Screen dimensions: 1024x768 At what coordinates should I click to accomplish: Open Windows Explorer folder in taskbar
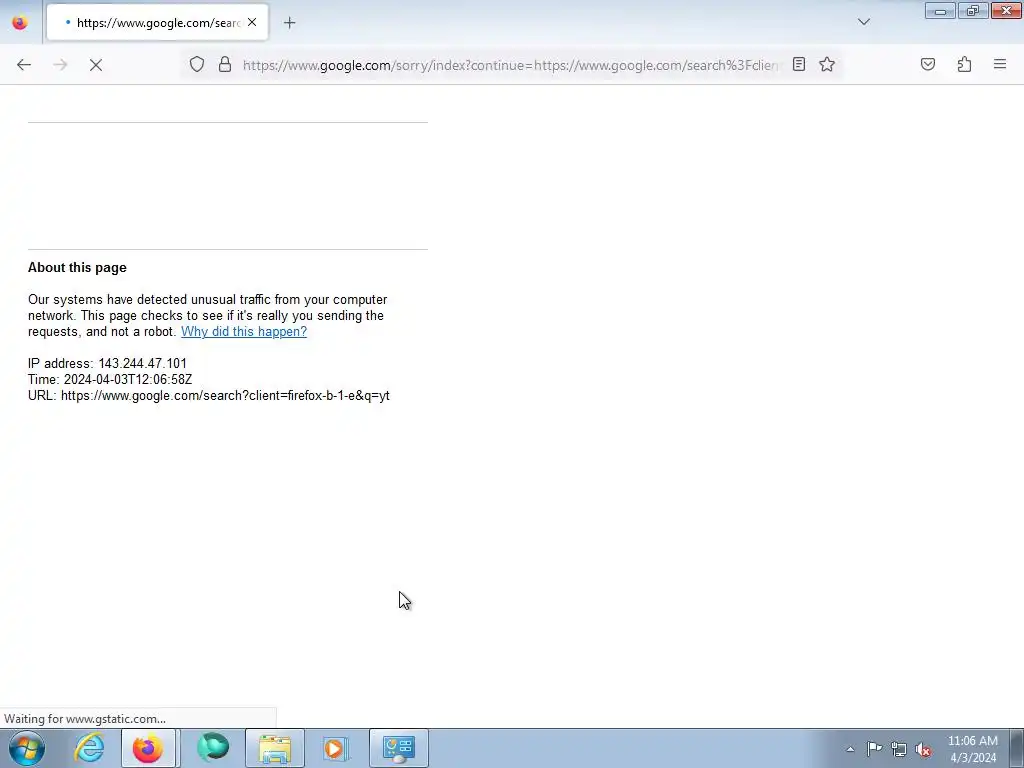click(x=275, y=748)
